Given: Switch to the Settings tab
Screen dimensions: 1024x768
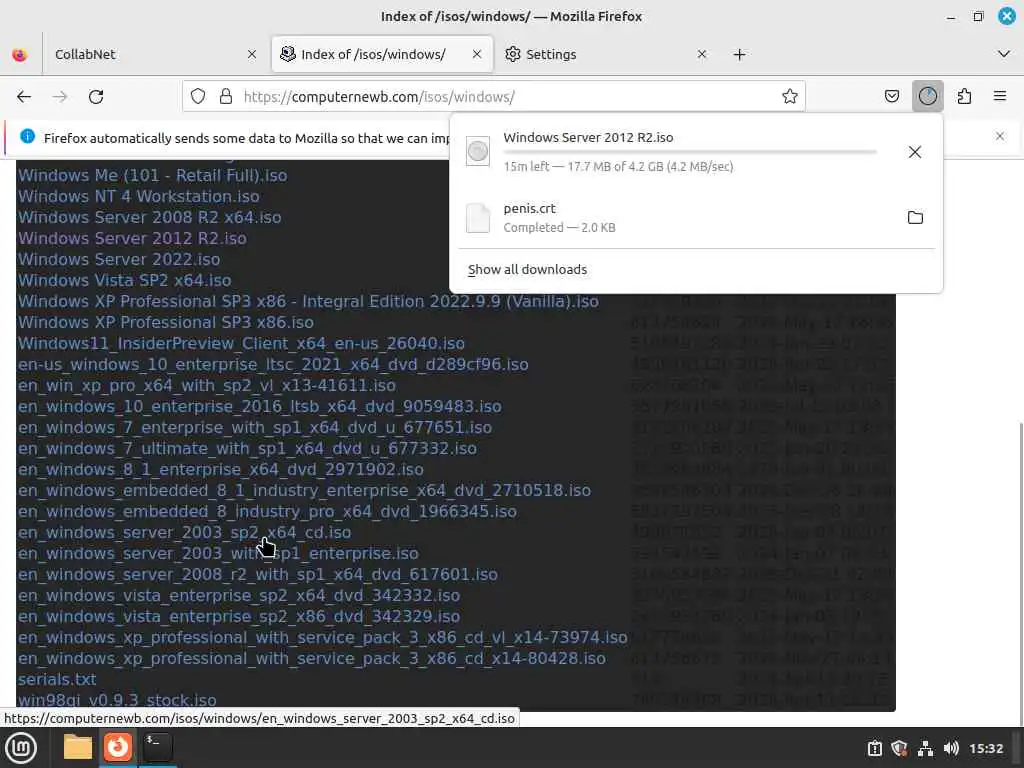Looking at the screenshot, I should coord(607,54).
